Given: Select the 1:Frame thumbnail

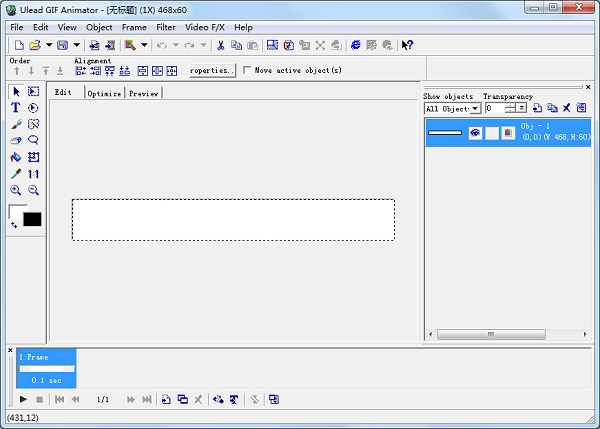Looking at the screenshot, I should click(46, 368).
